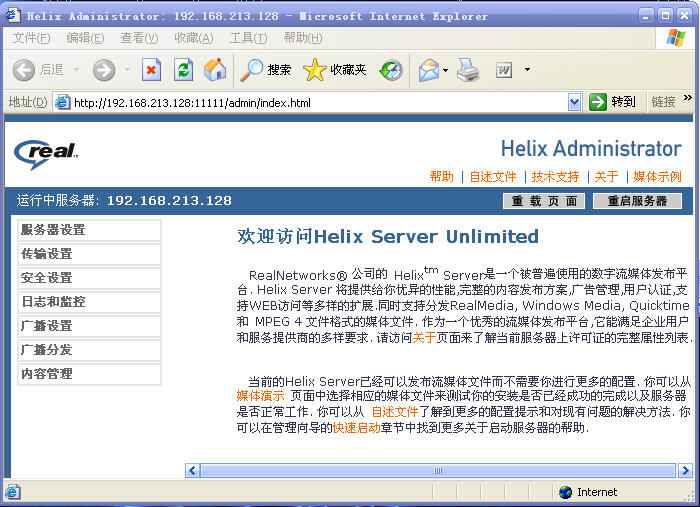
Task: Click the 快速启动 link
Action: [x=356, y=428]
